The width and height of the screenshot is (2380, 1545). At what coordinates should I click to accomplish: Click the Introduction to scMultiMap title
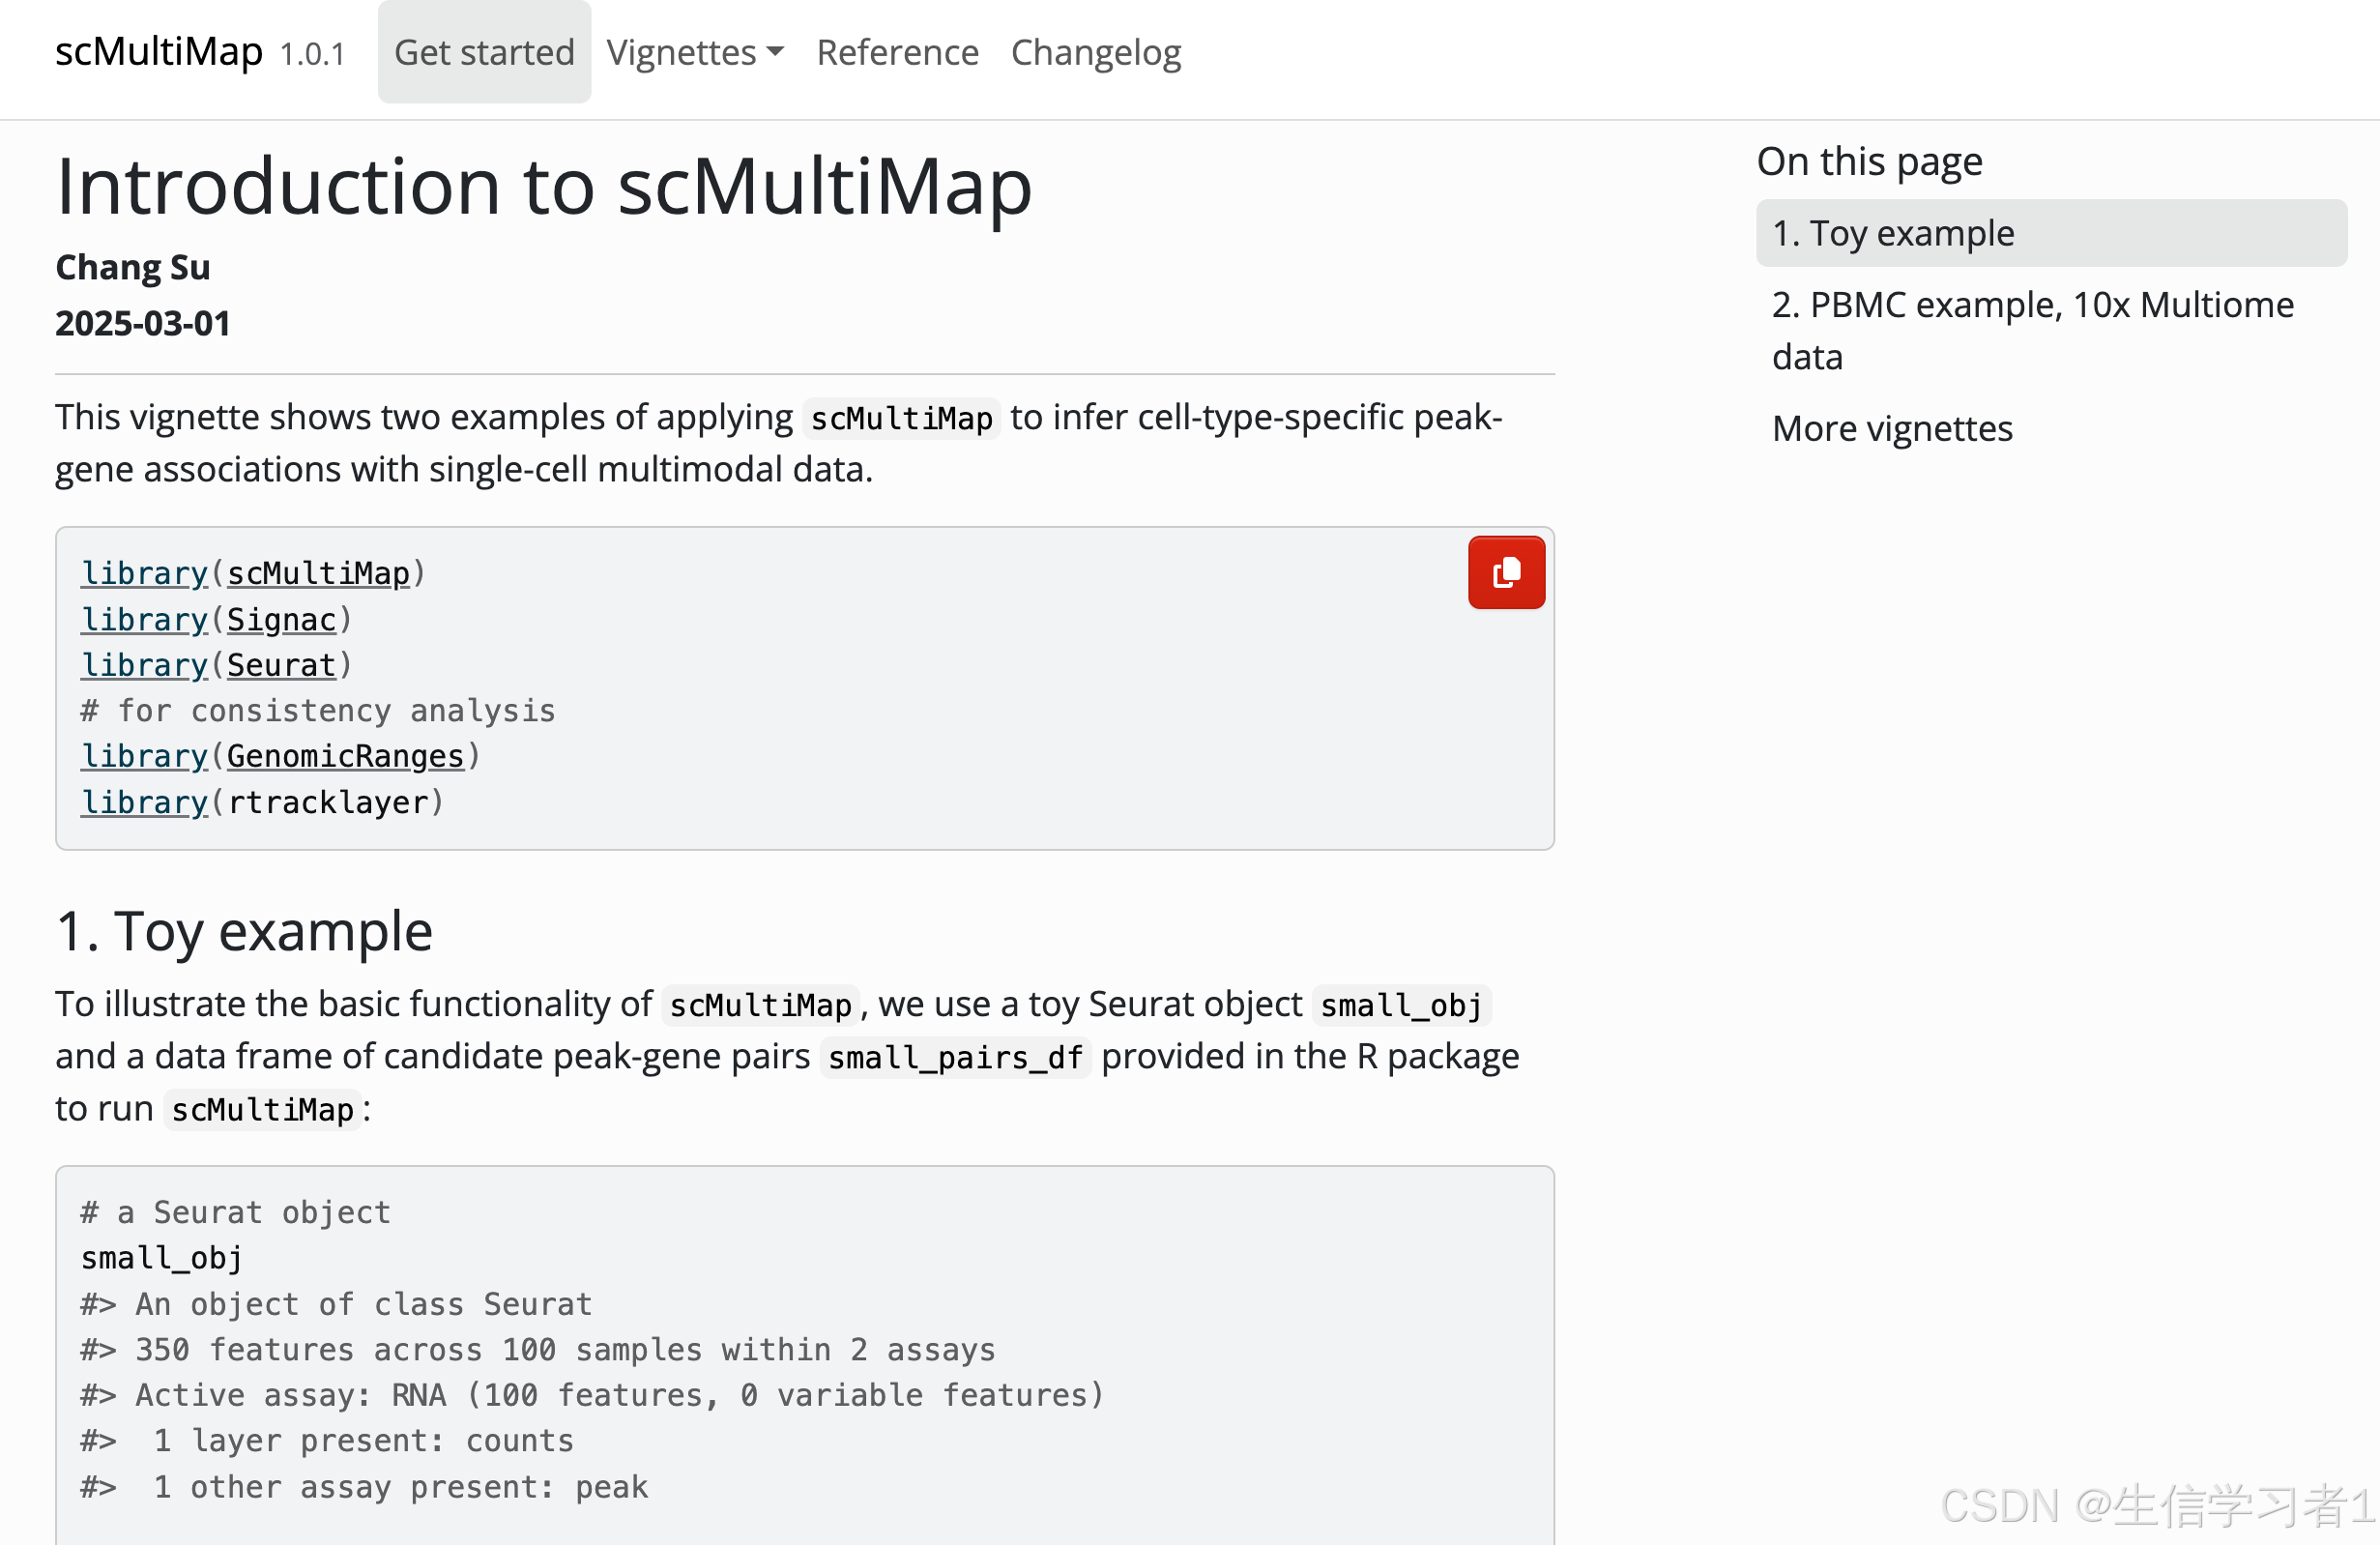(543, 187)
